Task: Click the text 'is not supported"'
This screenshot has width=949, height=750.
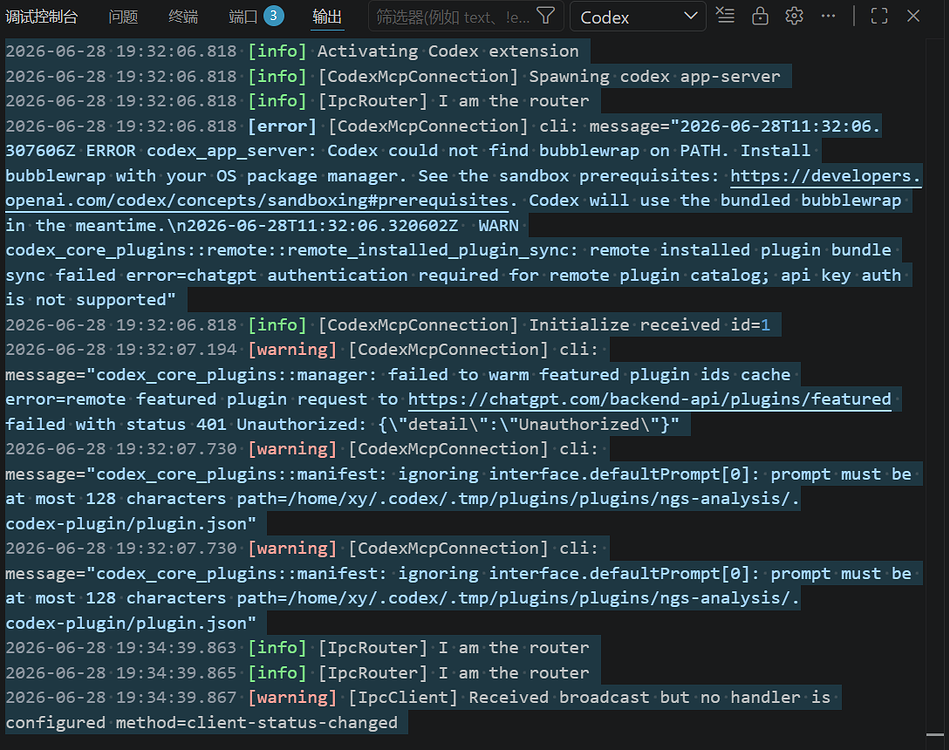Action: [91, 300]
